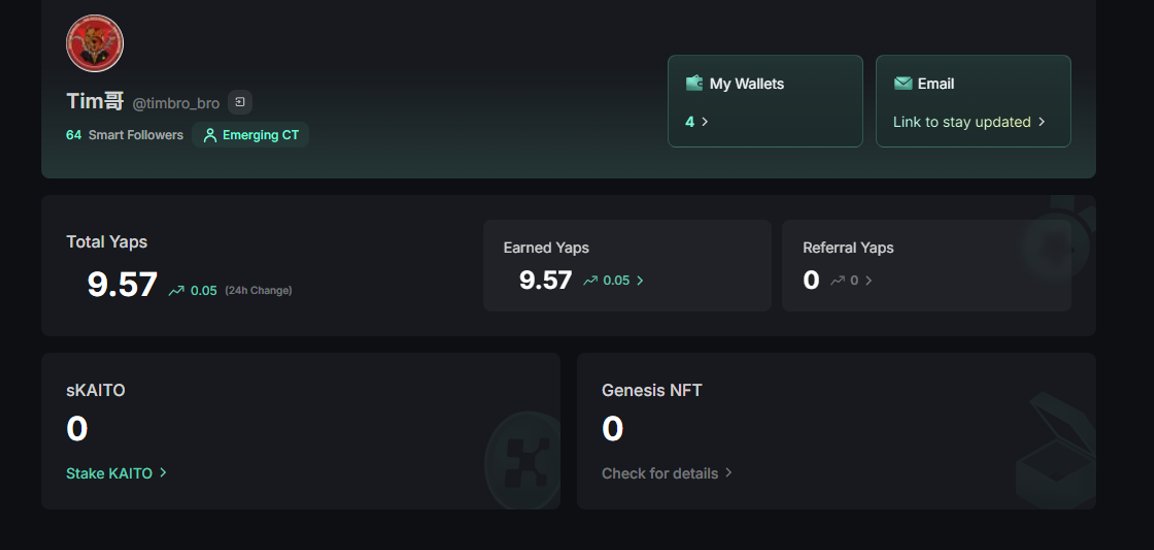Click the wallet count 4
Viewport: 1154px width, 550px height.
(x=690, y=122)
